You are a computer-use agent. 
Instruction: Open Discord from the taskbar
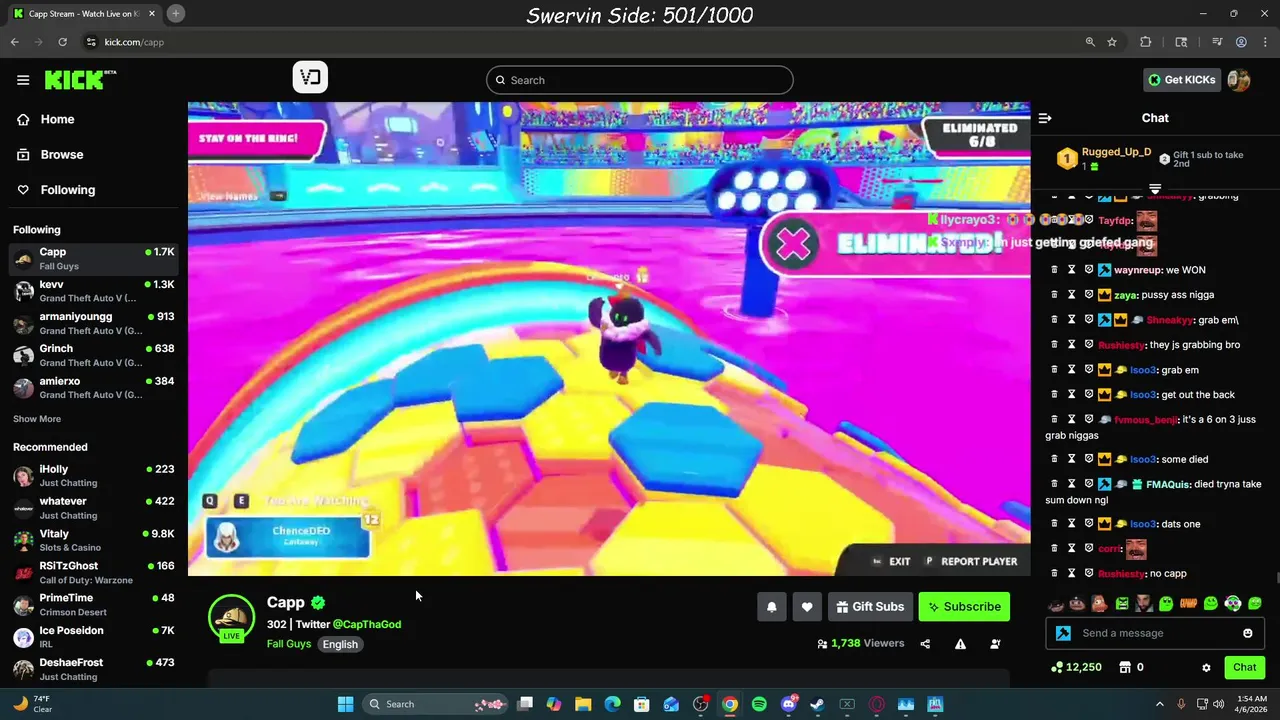click(789, 704)
